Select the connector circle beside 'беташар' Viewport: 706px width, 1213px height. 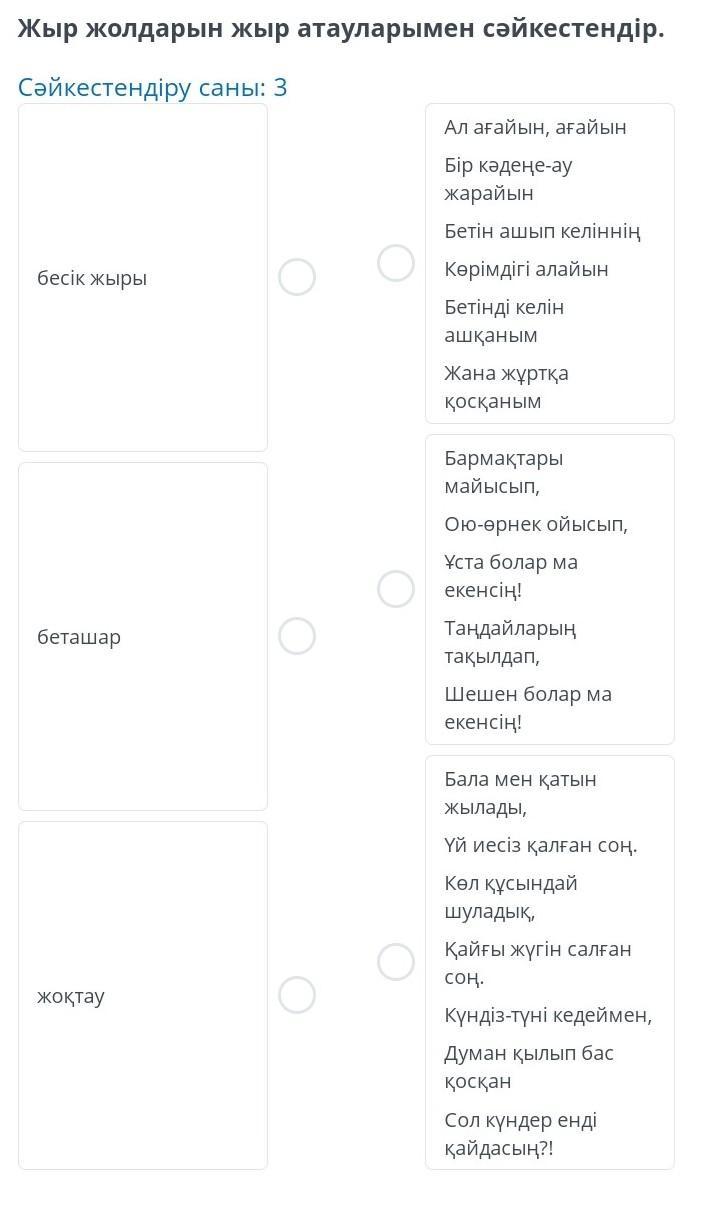coord(297,635)
